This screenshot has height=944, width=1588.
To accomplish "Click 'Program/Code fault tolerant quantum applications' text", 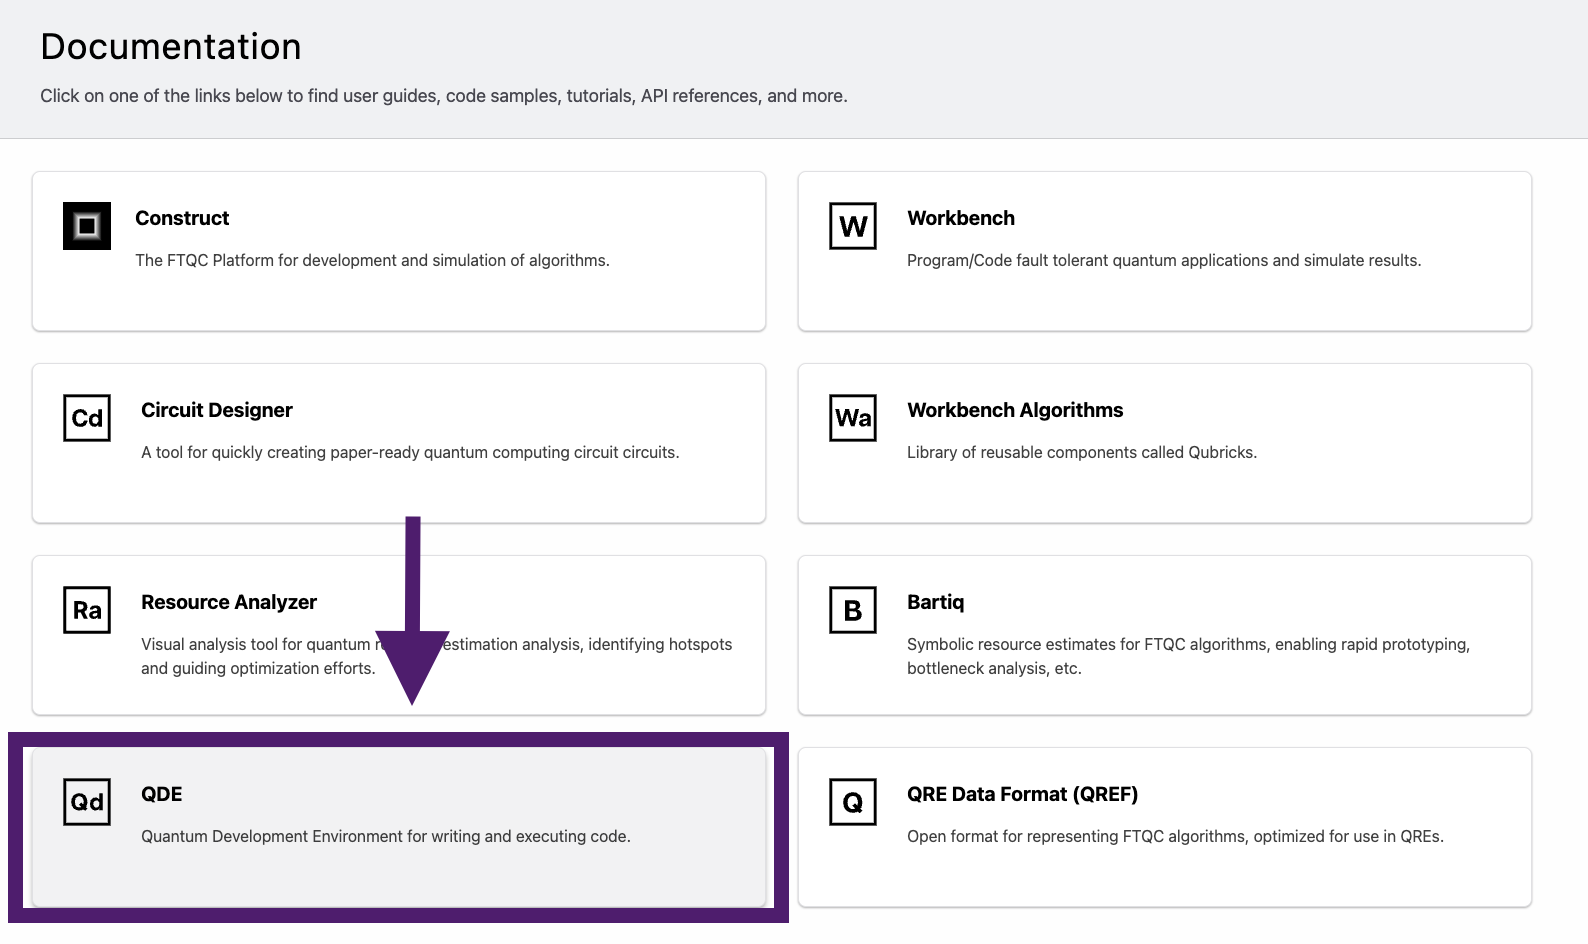I will (x=1164, y=260).
